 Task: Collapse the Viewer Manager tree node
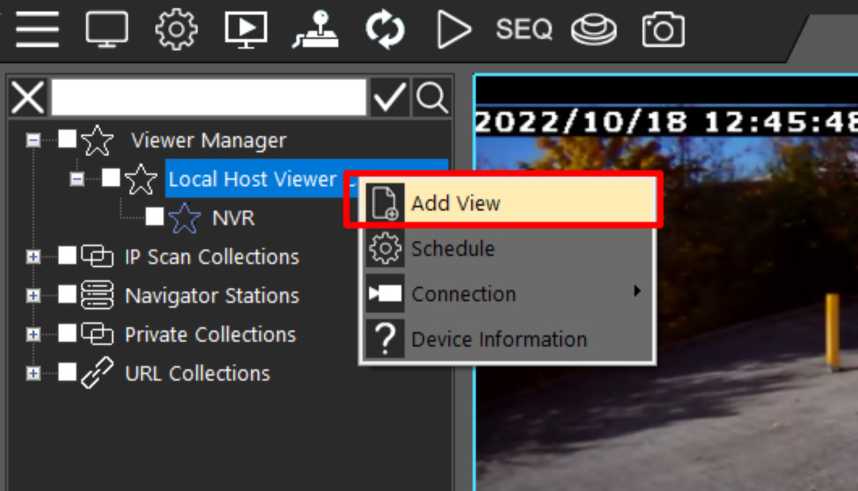tap(33, 141)
